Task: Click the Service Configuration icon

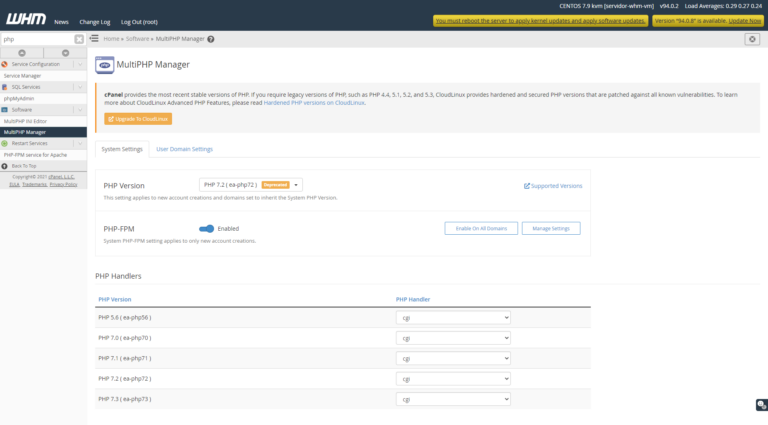Action: (4, 64)
